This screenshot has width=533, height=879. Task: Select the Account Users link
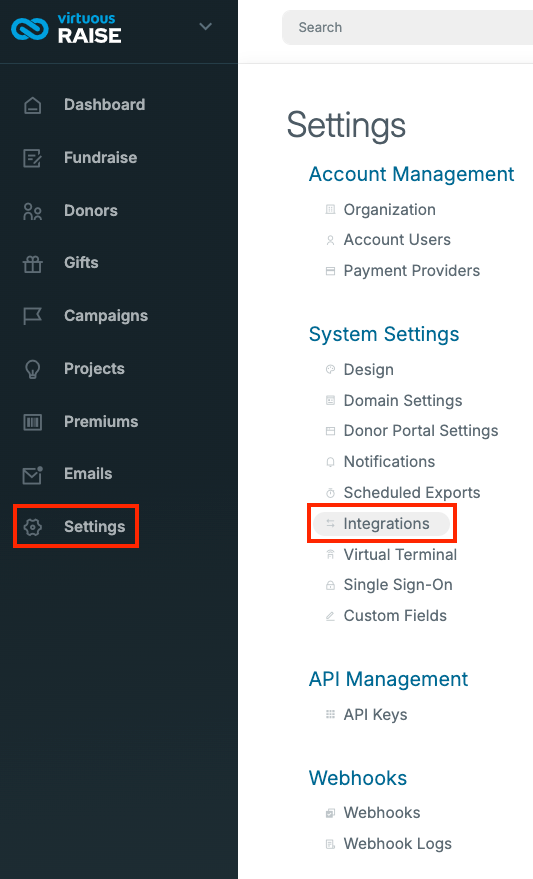pos(397,240)
